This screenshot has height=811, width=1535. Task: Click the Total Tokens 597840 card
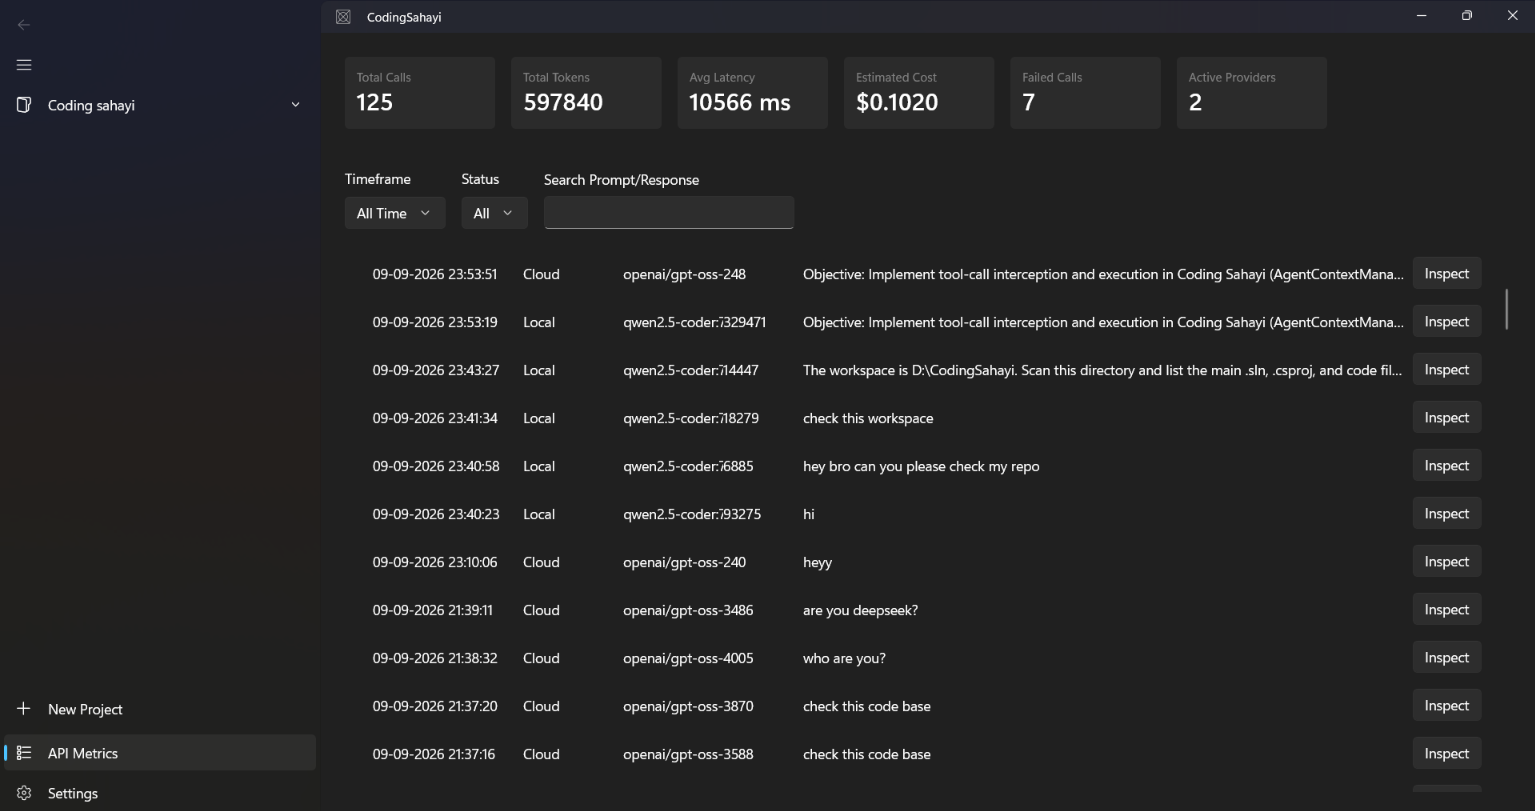tap(586, 92)
